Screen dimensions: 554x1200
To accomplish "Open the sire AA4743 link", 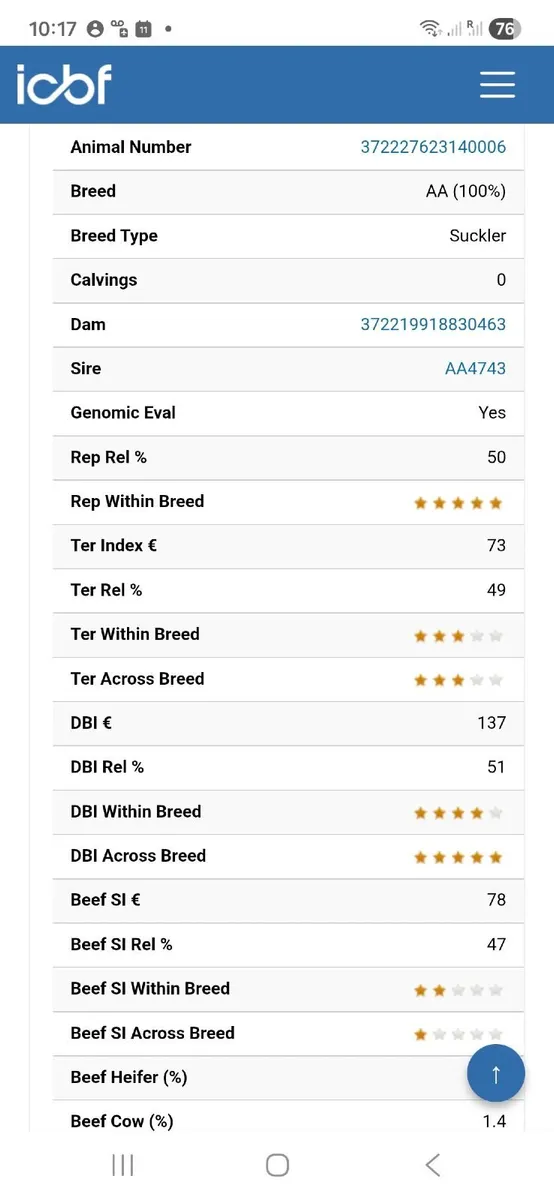I will pos(475,368).
